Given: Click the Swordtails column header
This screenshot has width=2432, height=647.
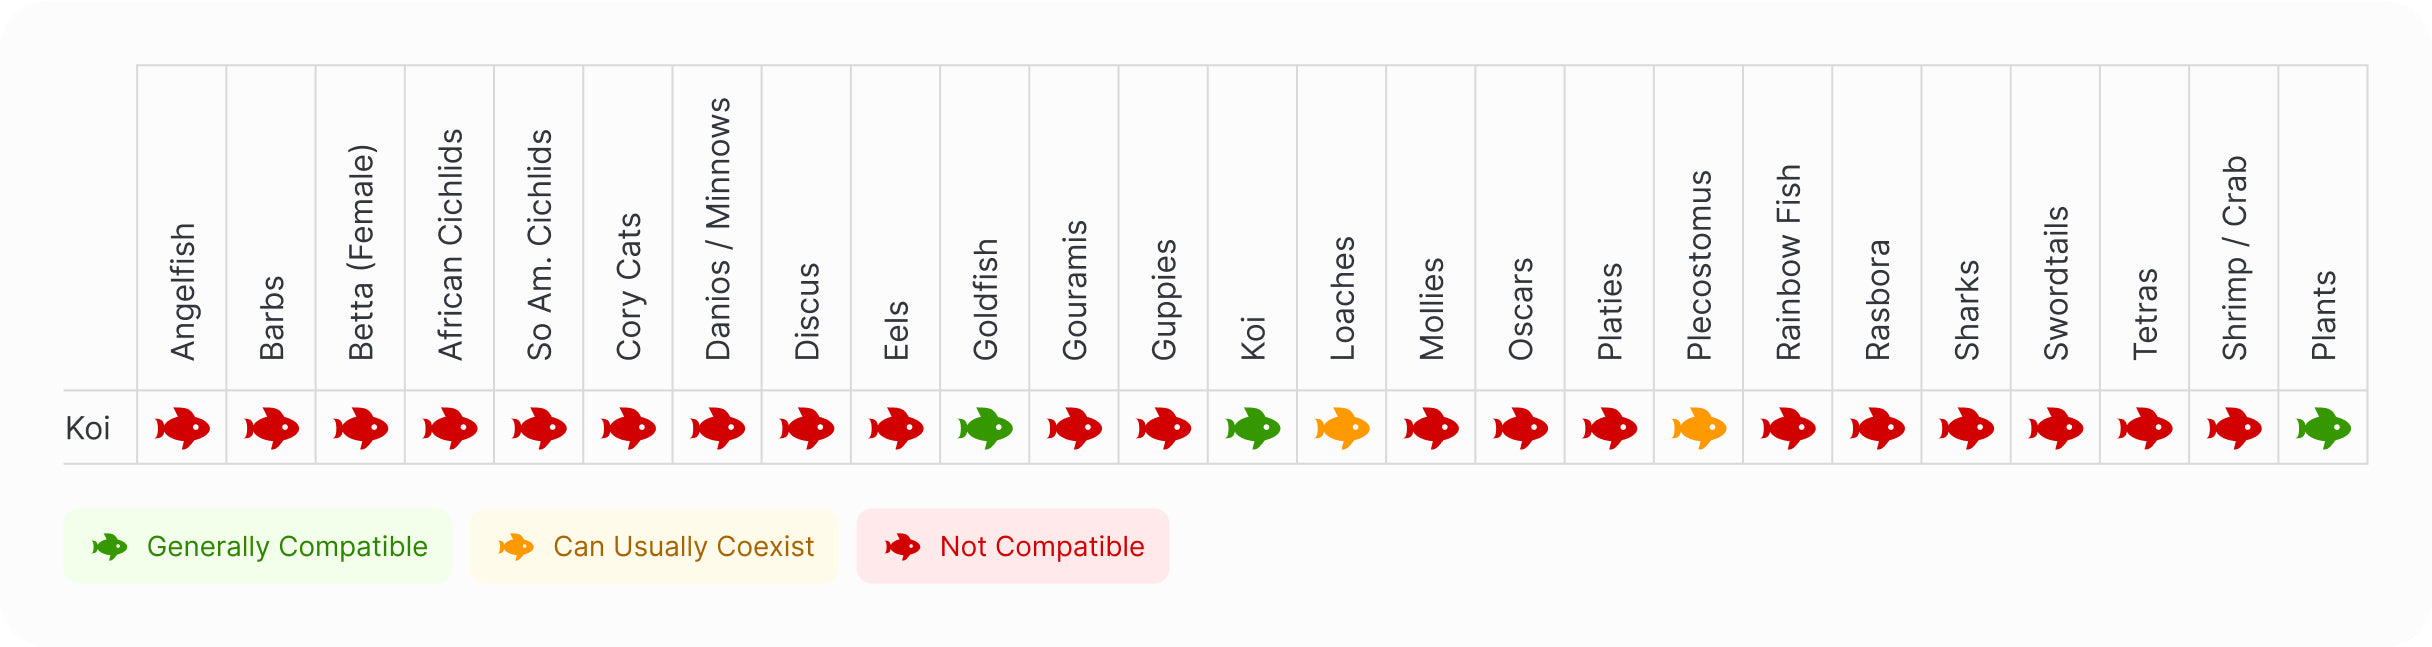Looking at the screenshot, I should [2056, 283].
